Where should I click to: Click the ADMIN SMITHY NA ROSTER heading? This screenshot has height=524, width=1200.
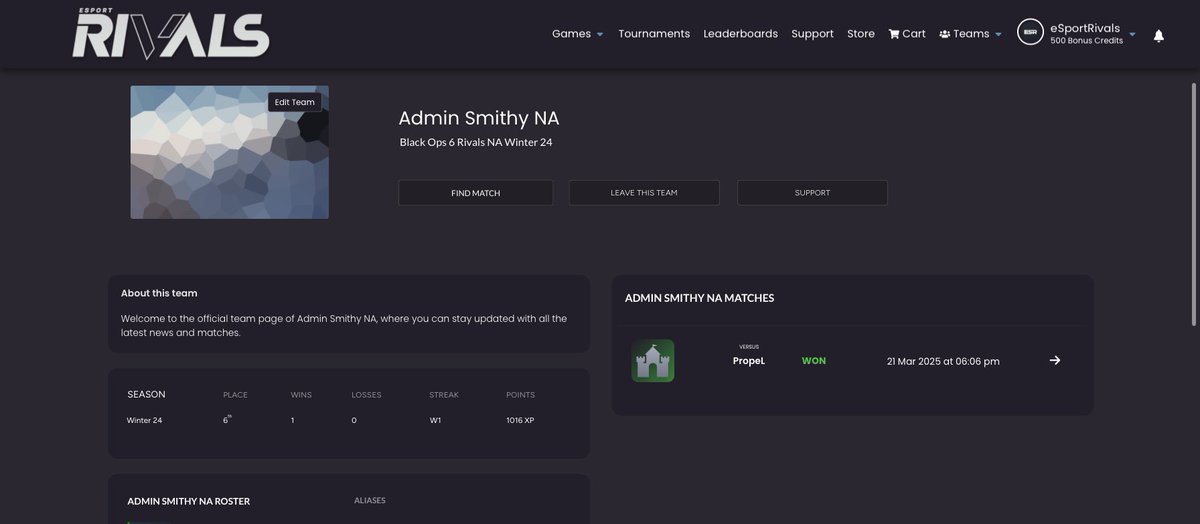(189, 501)
